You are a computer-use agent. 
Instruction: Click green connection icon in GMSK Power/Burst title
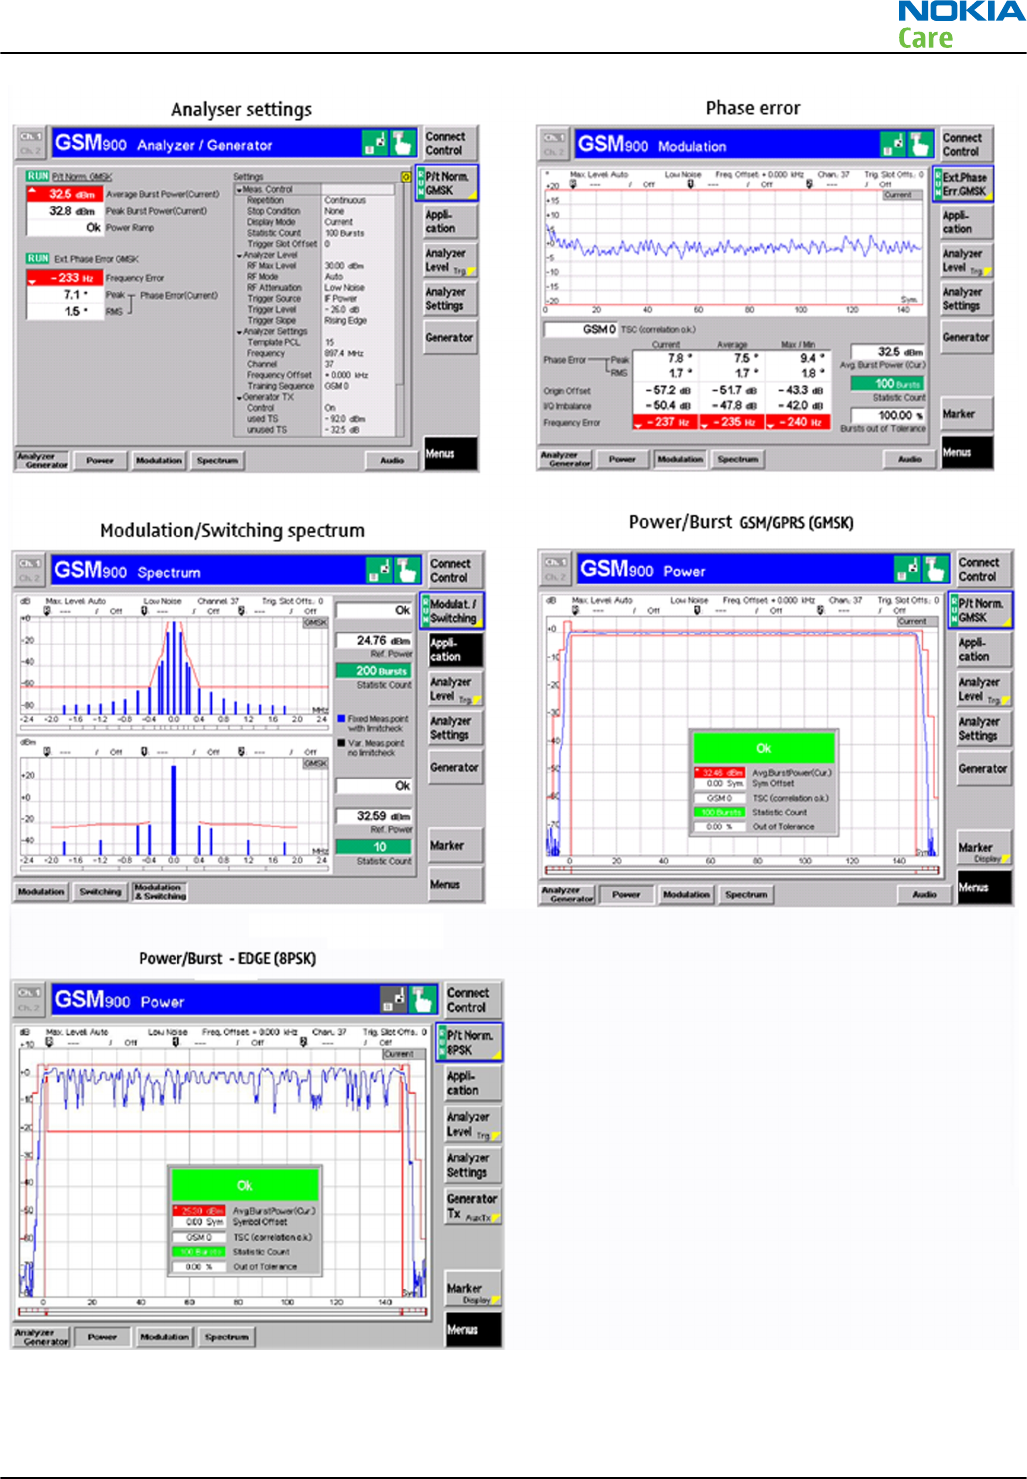(x=908, y=569)
